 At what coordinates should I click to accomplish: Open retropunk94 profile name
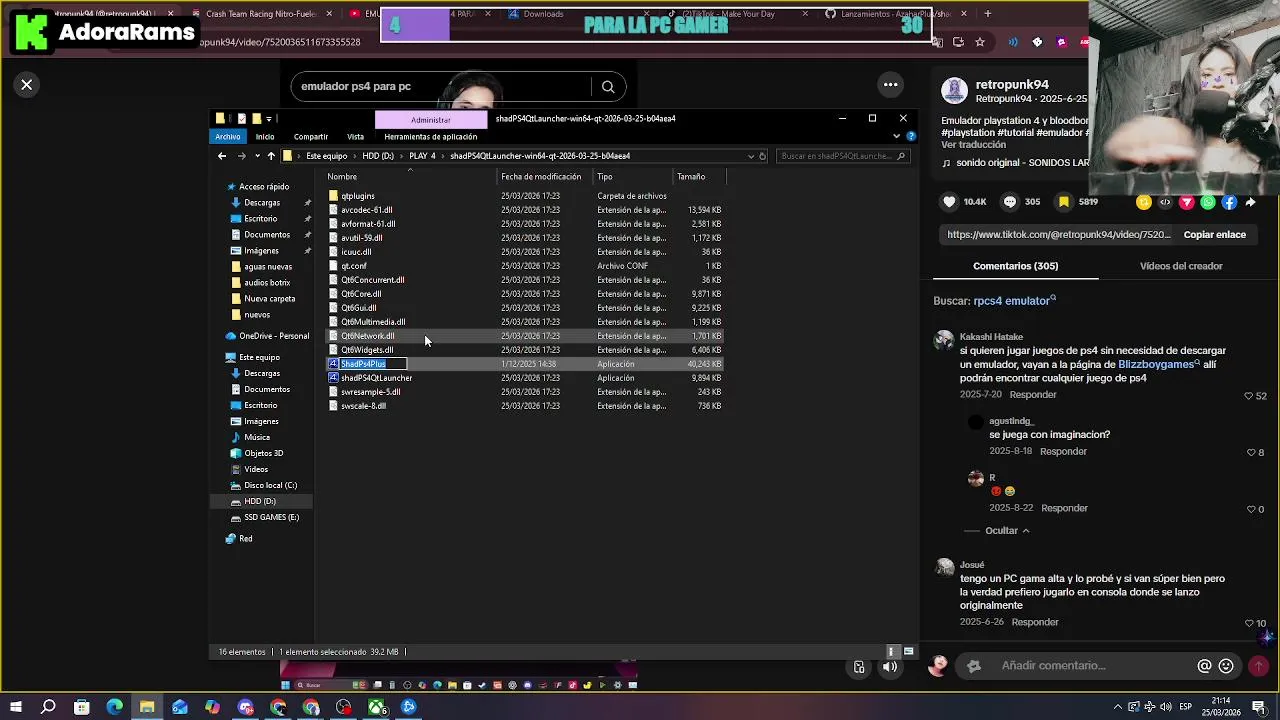(1012, 85)
